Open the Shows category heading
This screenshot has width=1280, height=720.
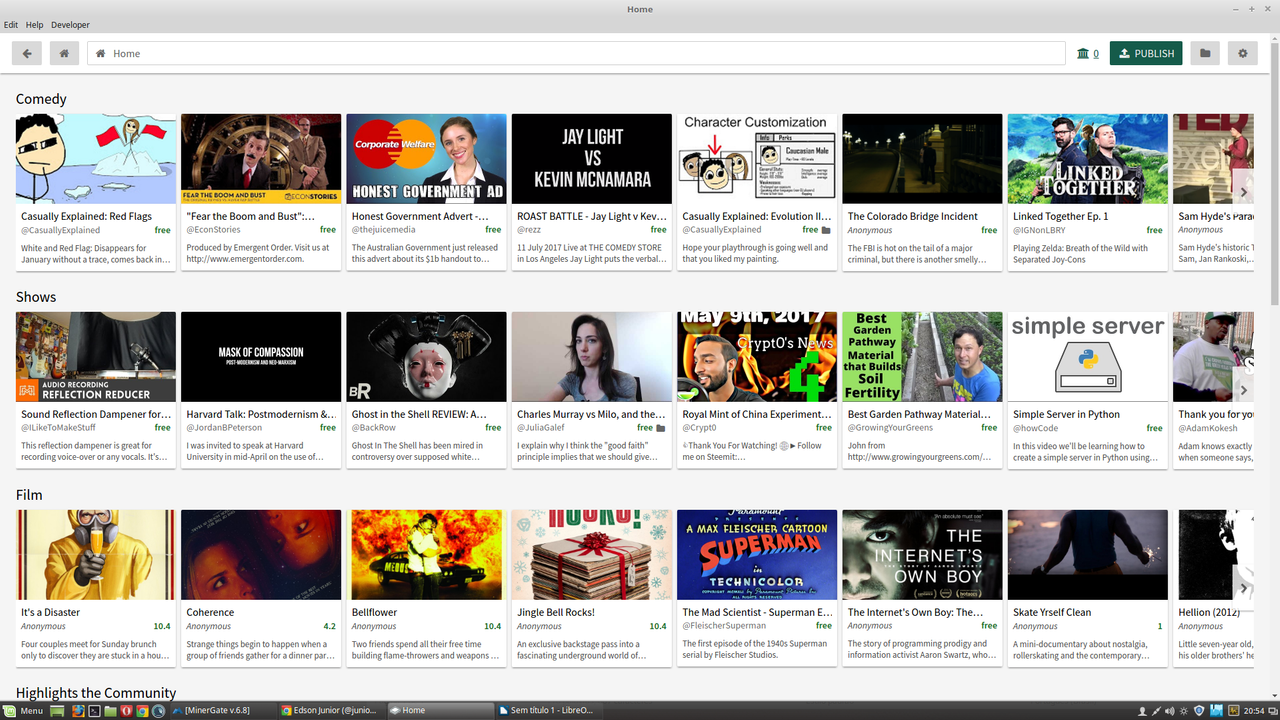tap(36, 297)
